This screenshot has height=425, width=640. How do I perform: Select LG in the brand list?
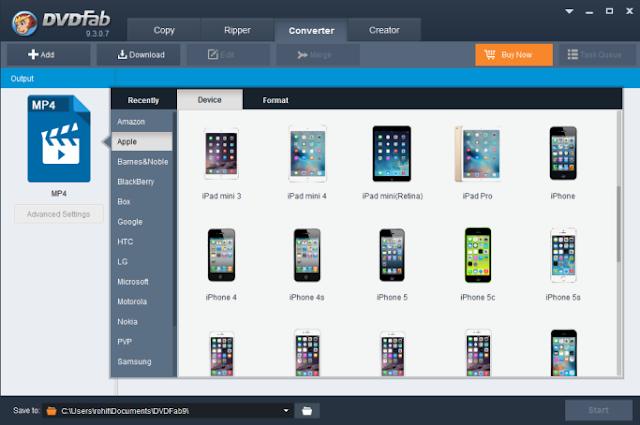coord(142,262)
